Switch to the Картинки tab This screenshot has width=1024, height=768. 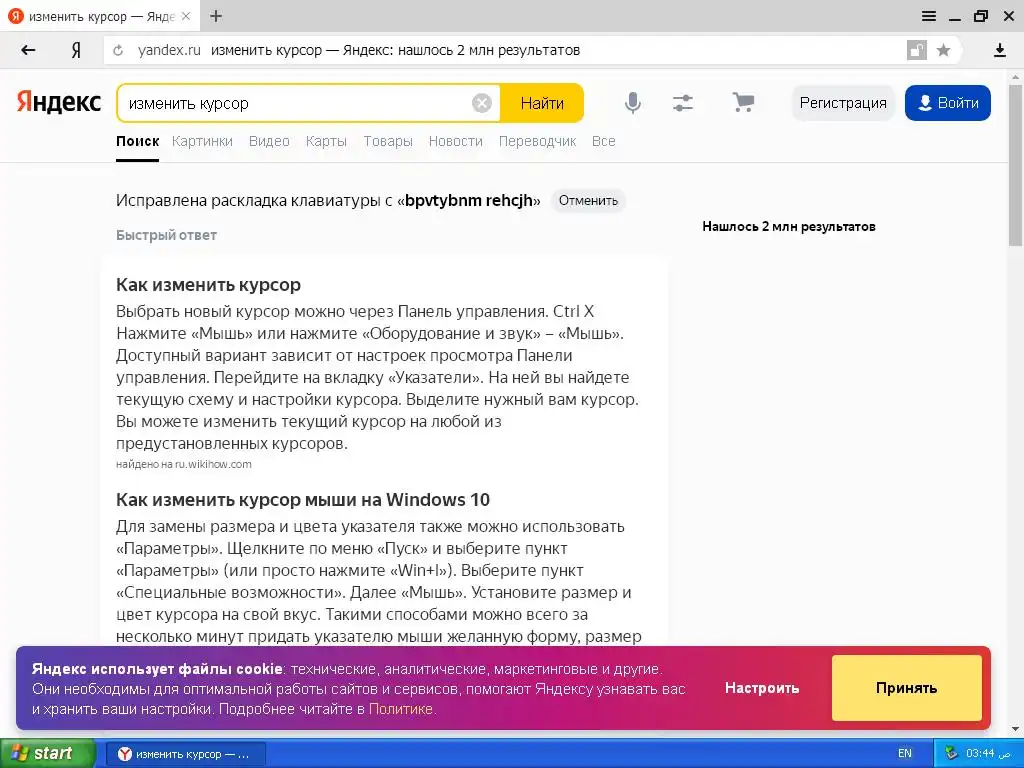(x=202, y=141)
